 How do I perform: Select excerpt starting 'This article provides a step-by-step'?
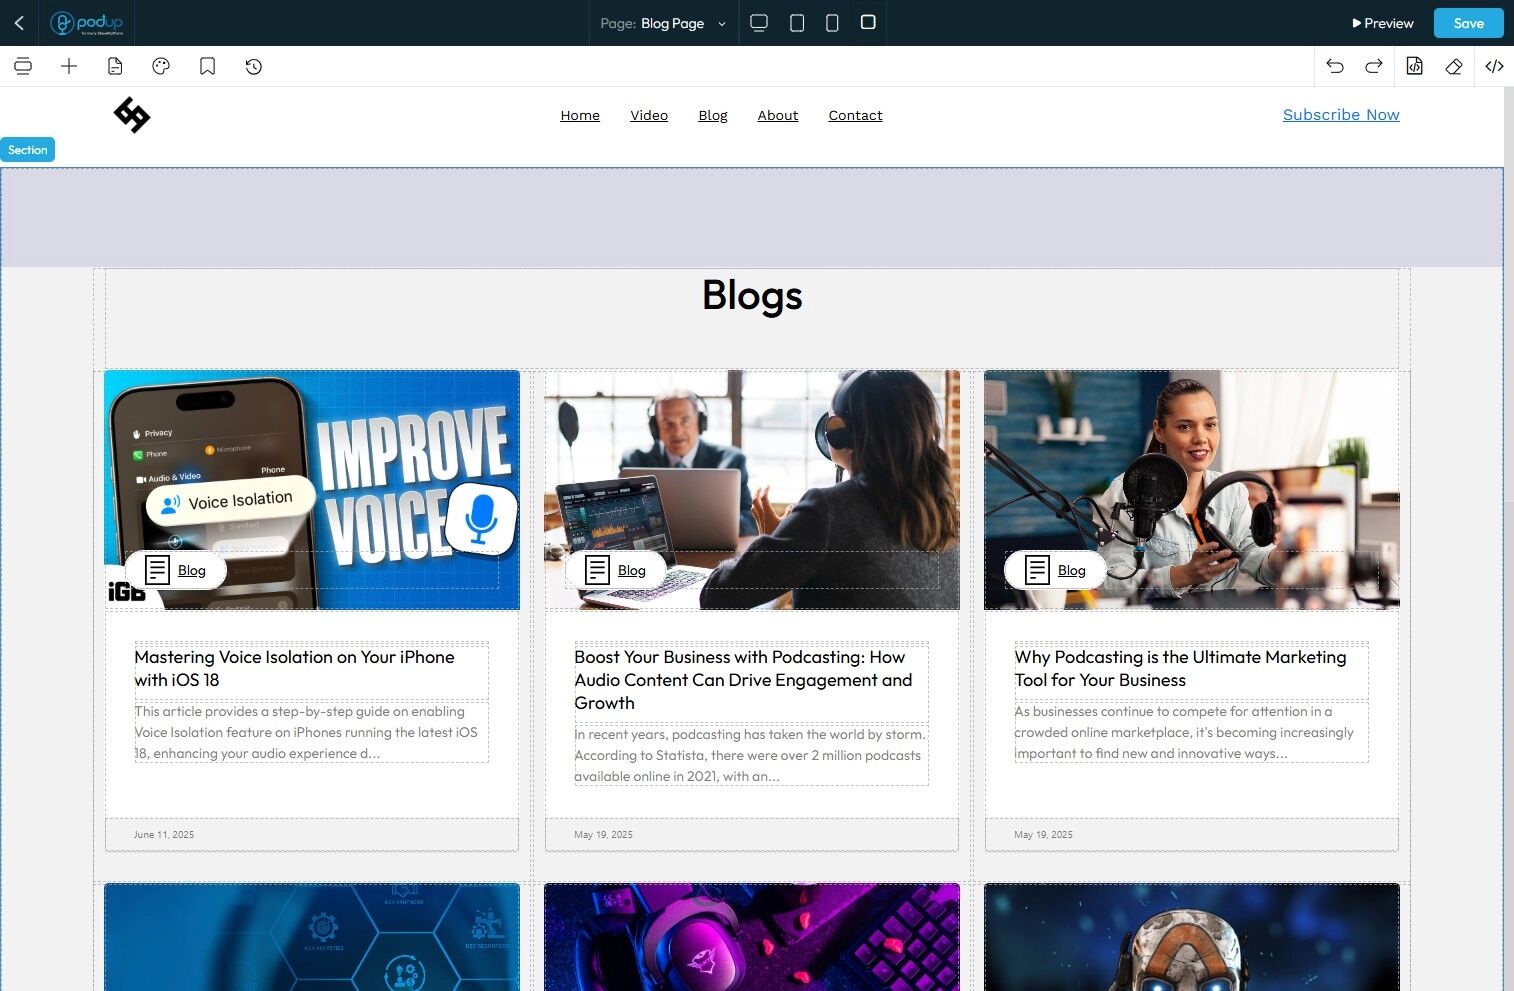point(312,732)
